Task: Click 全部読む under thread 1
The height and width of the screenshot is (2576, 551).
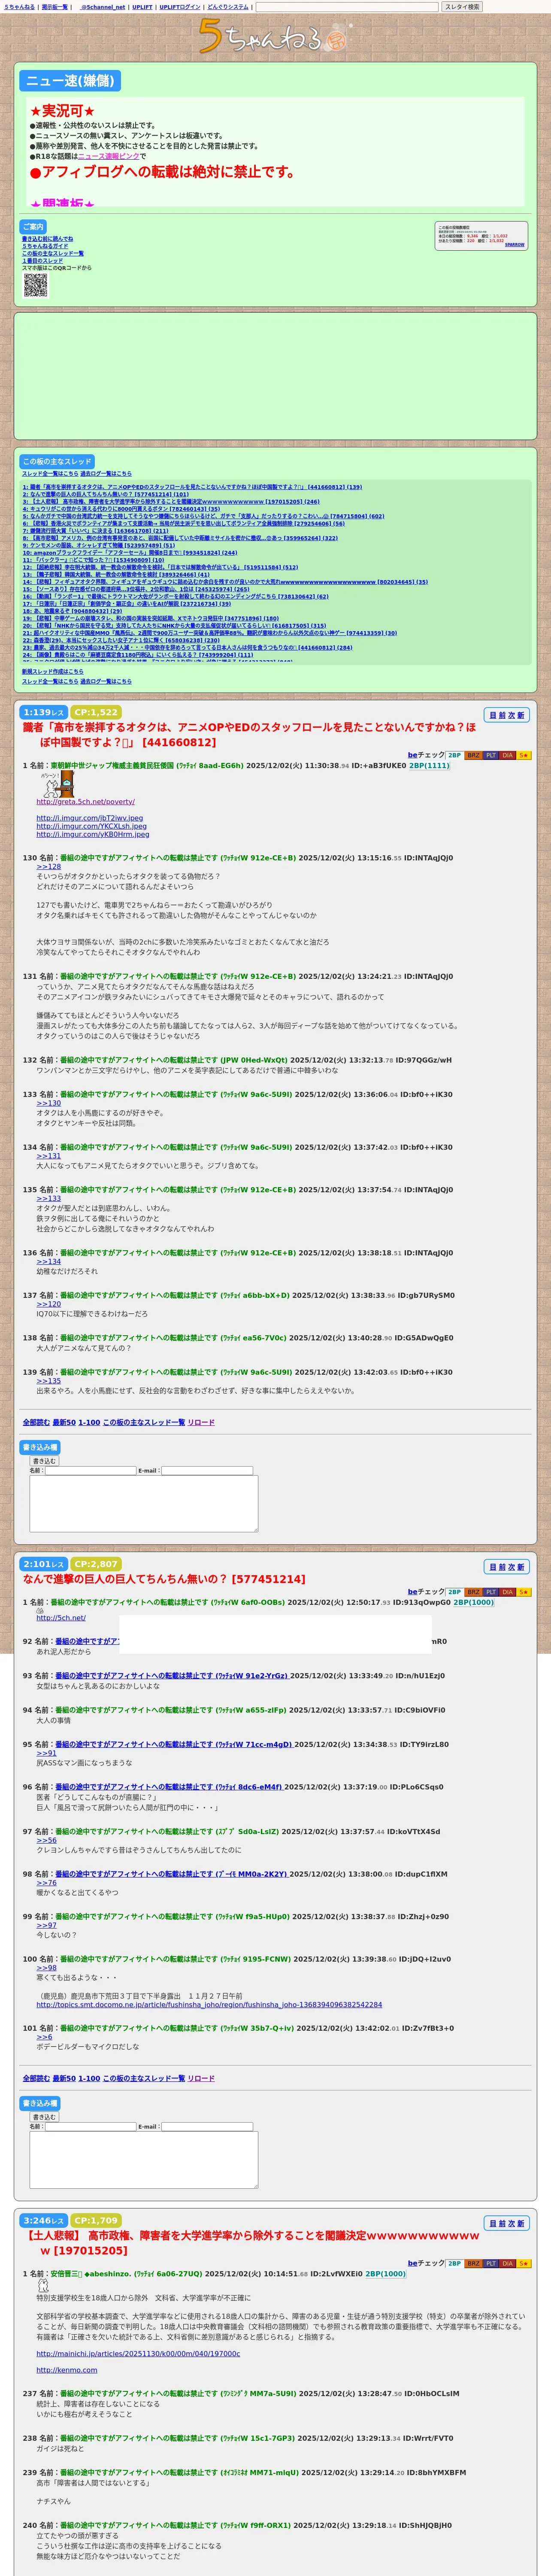Action: 36,1422
